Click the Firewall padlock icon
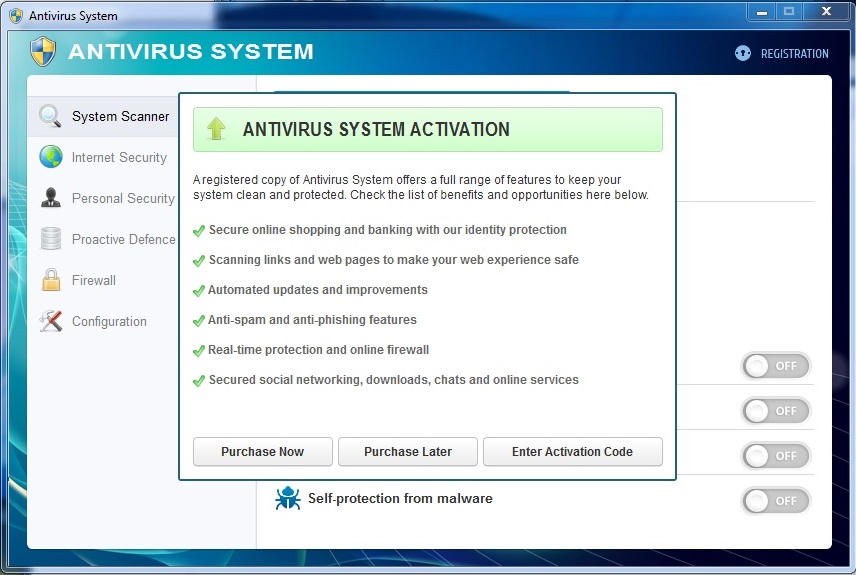 pyautogui.click(x=51, y=280)
